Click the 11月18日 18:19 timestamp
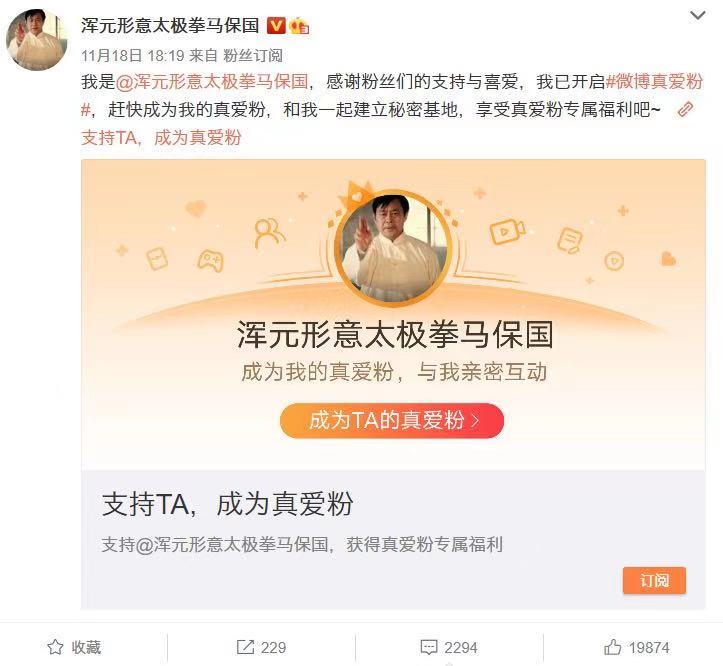Viewport: 723px width, 666px height. pyautogui.click(x=133, y=56)
